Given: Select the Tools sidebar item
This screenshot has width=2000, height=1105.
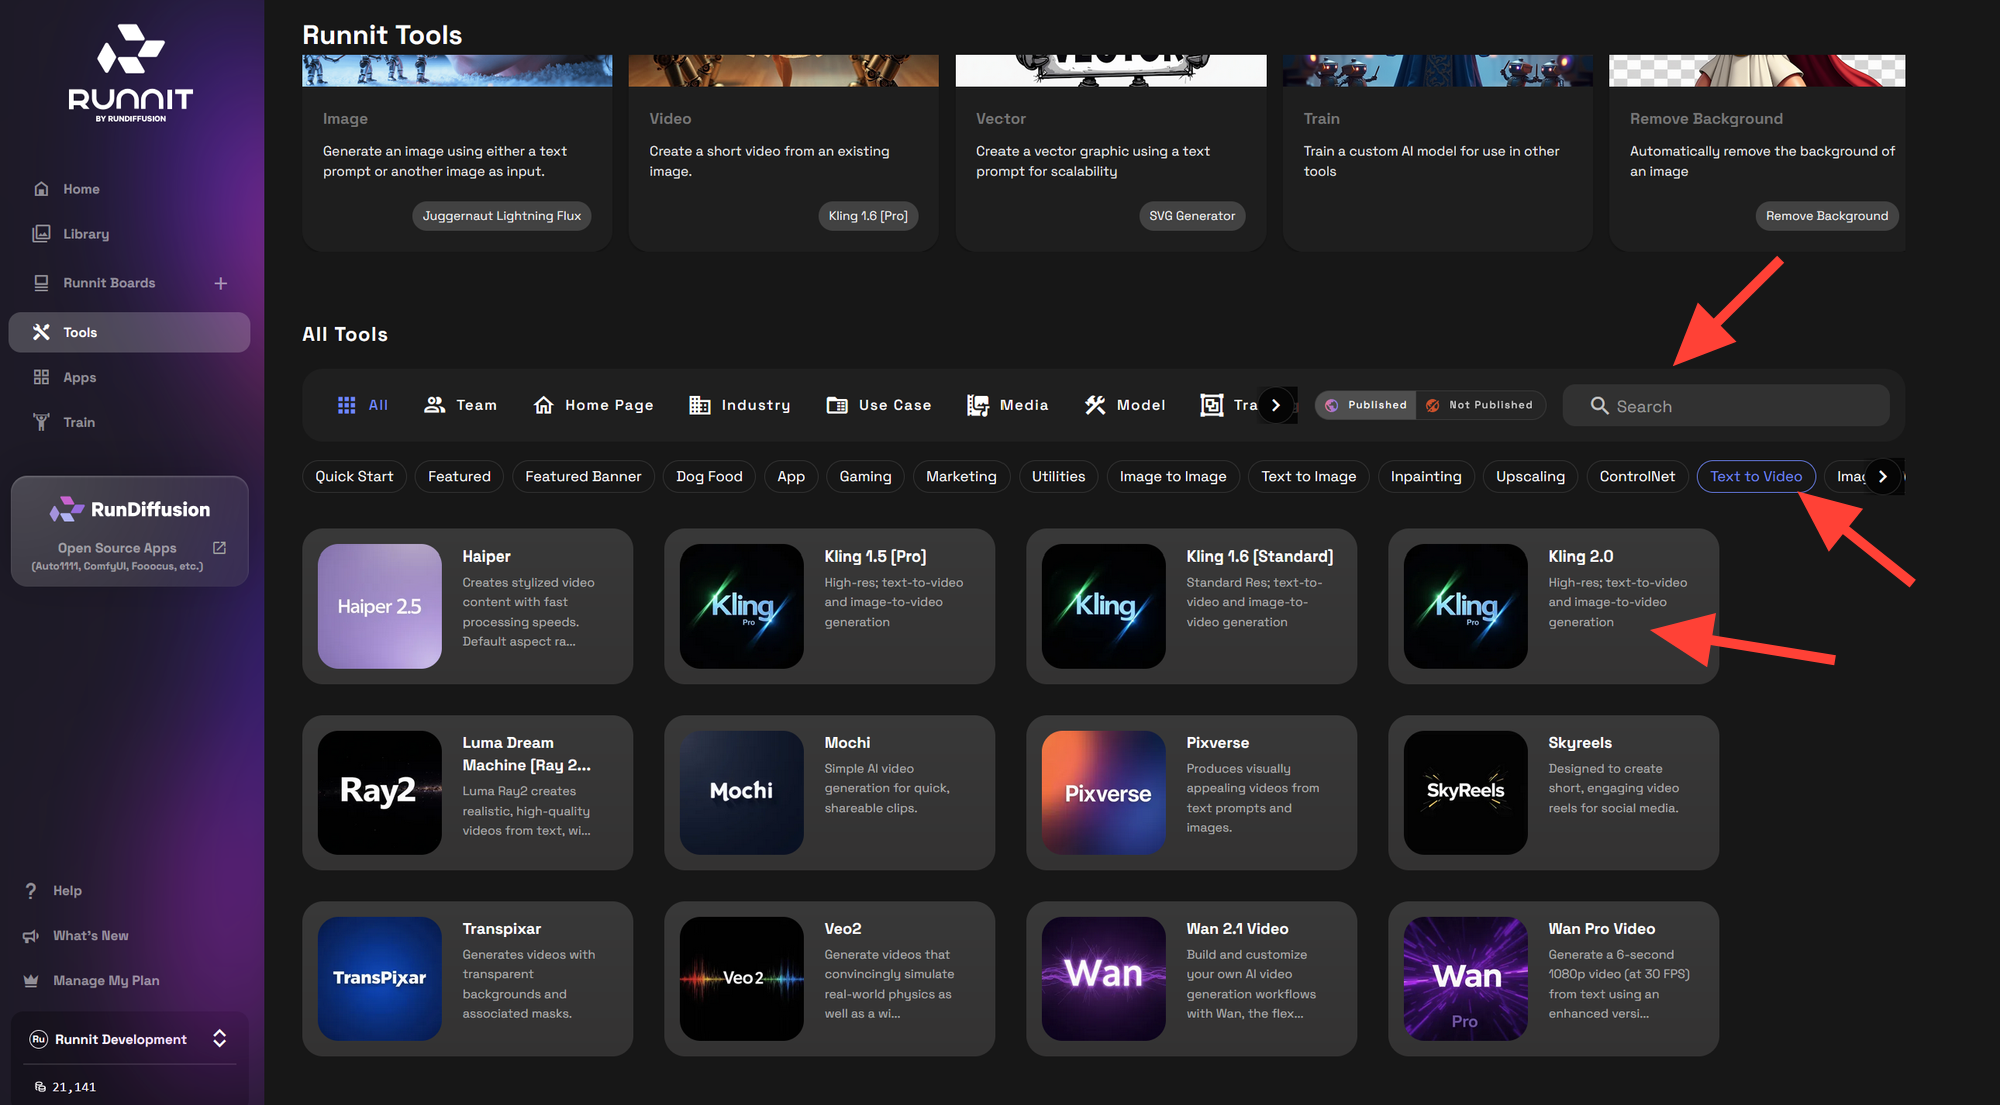Looking at the screenshot, I should coord(129,332).
